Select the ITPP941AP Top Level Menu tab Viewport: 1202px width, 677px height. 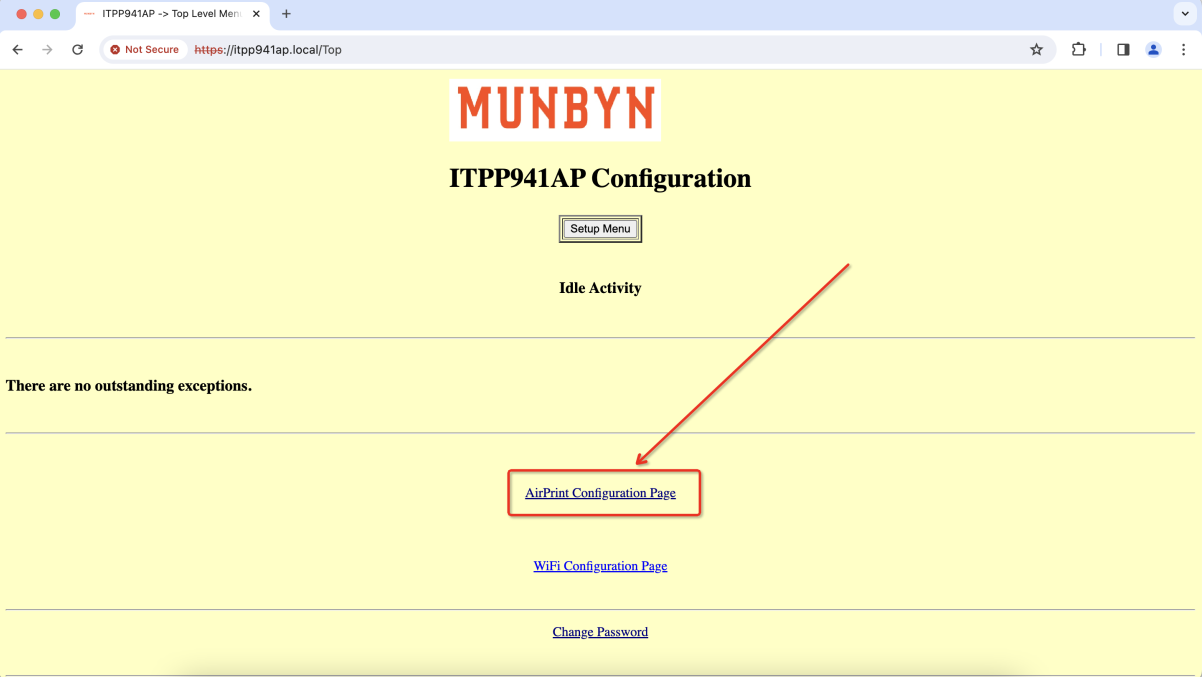172,14
